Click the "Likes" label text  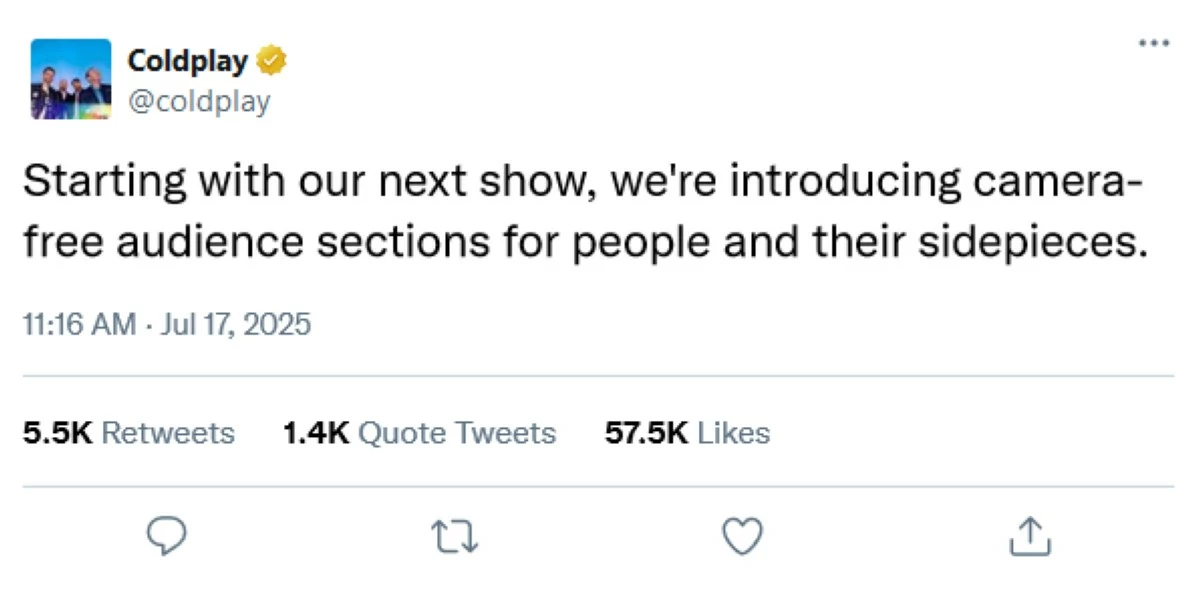coord(733,433)
